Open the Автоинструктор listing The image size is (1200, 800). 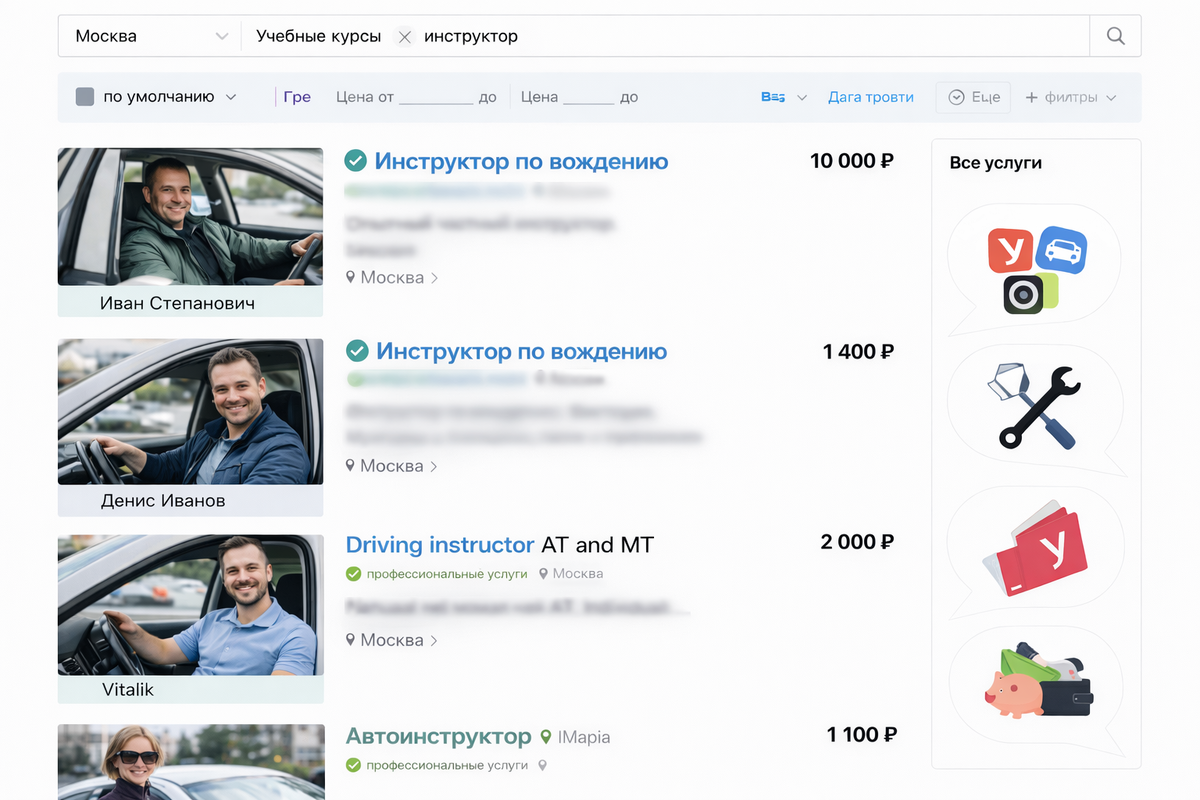(x=438, y=737)
